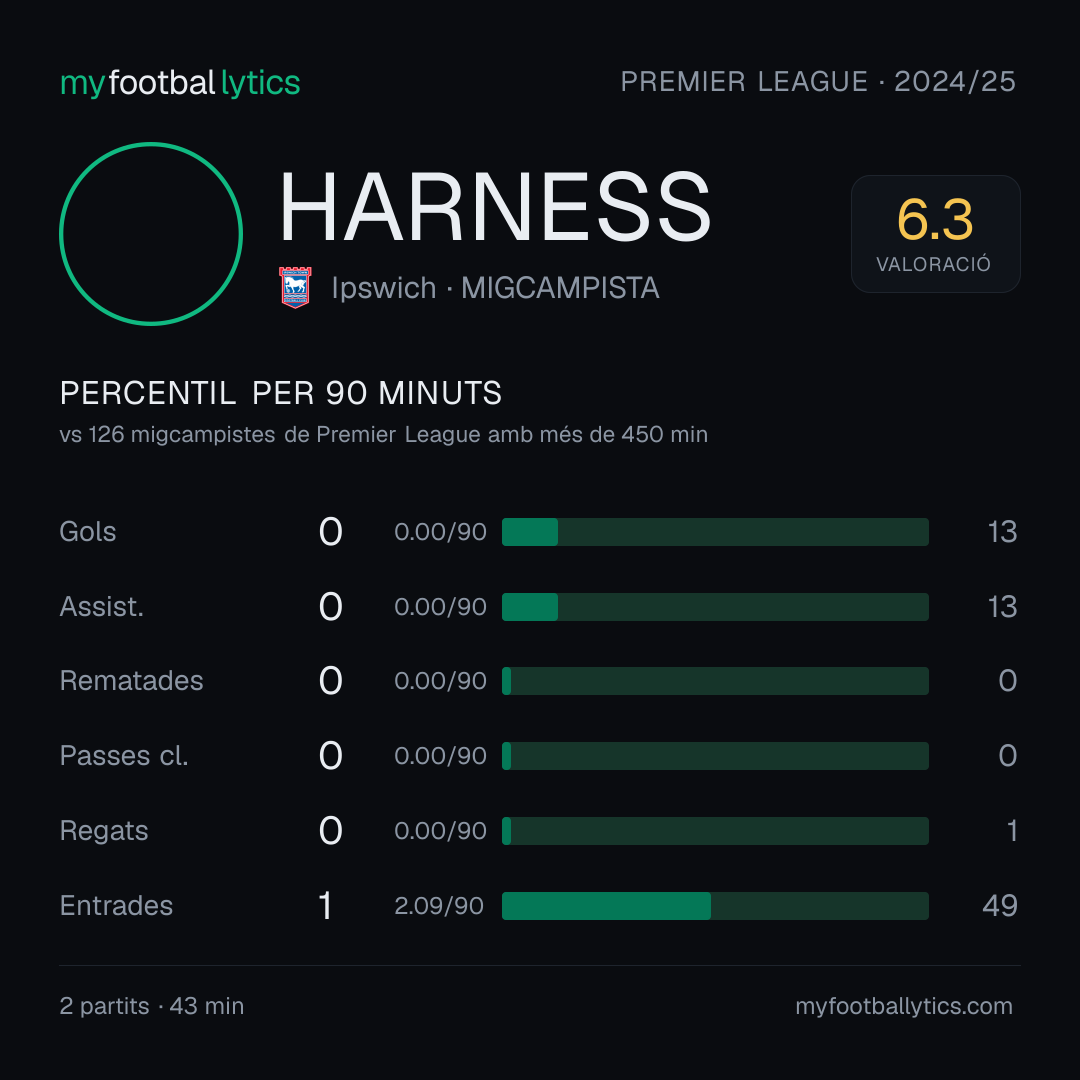The width and height of the screenshot is (1080, 1080).
Task: Click the Entrades percentile number 49
Action: click(1000, 906)
